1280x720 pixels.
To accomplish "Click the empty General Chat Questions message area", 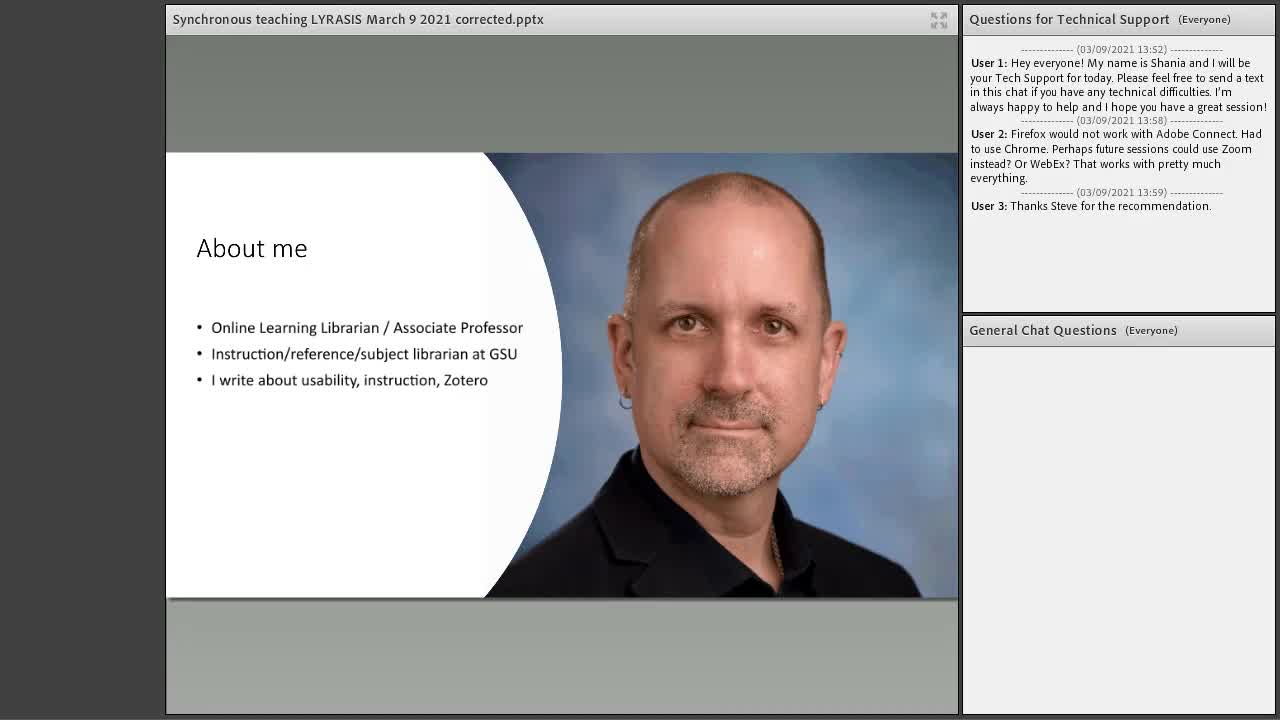I will [x=1118, y=530].
